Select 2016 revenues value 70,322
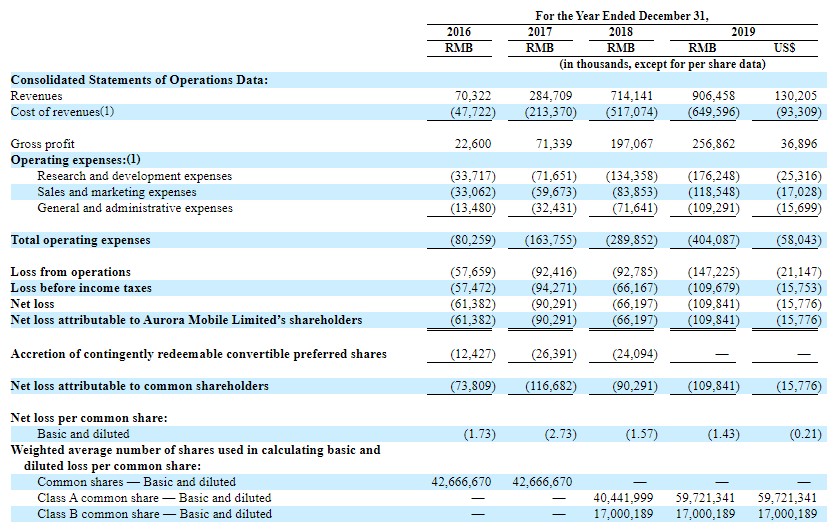 coord(472,96)
